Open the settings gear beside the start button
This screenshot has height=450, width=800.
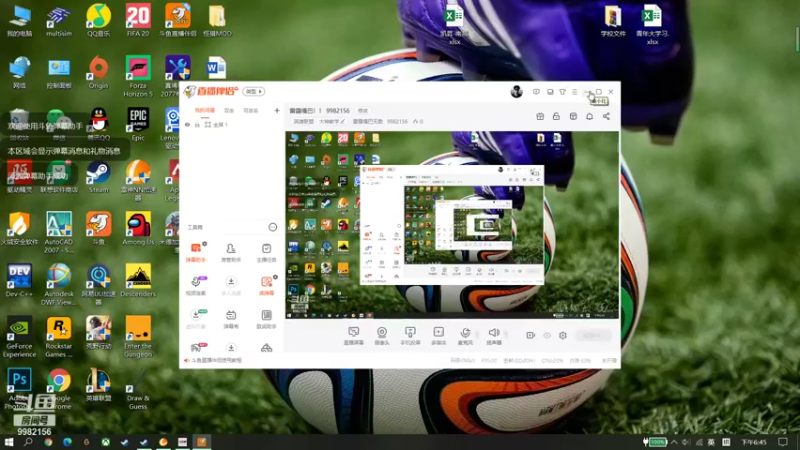[x=563, y=335]
